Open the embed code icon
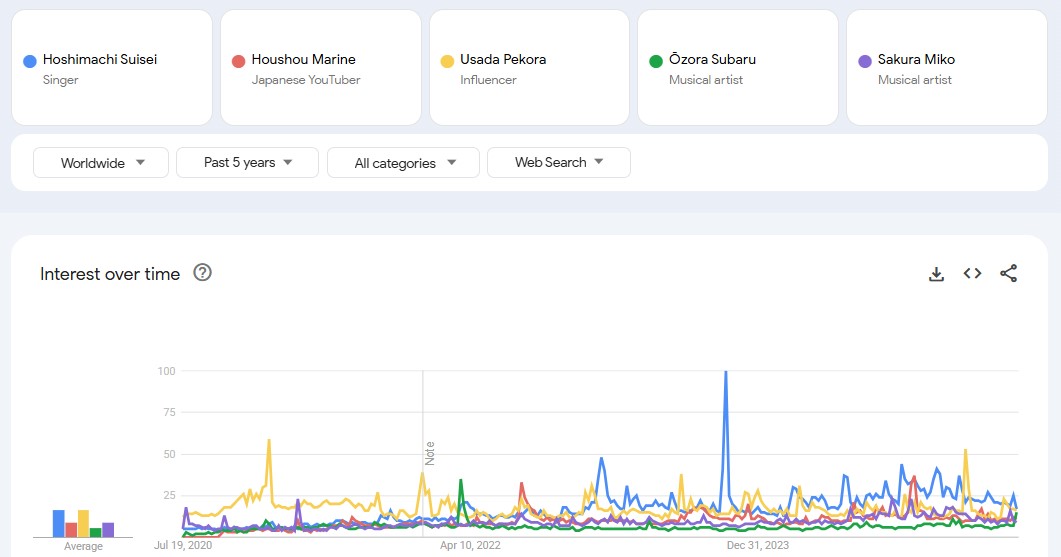 pyautogui.click(x=972, y=273)
